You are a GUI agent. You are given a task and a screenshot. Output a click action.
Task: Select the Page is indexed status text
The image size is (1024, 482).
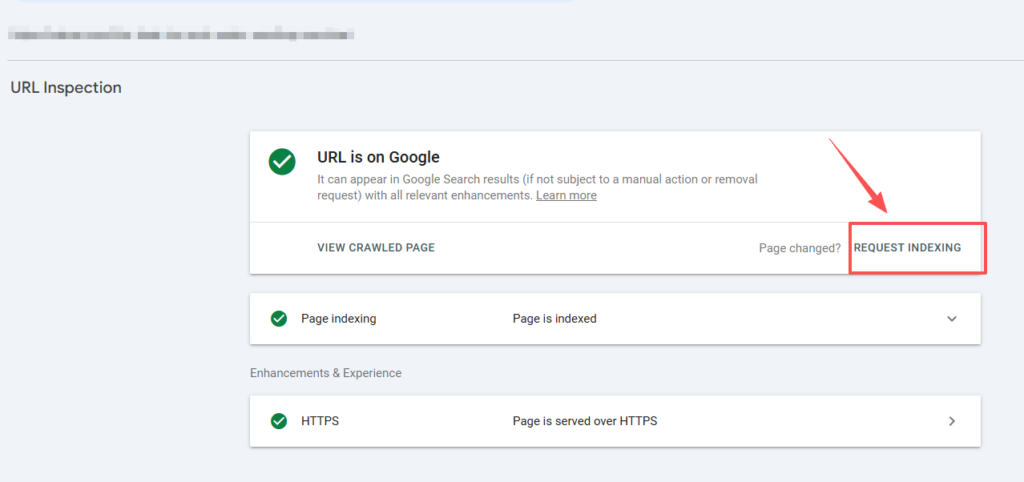click(x=554, y=319)
